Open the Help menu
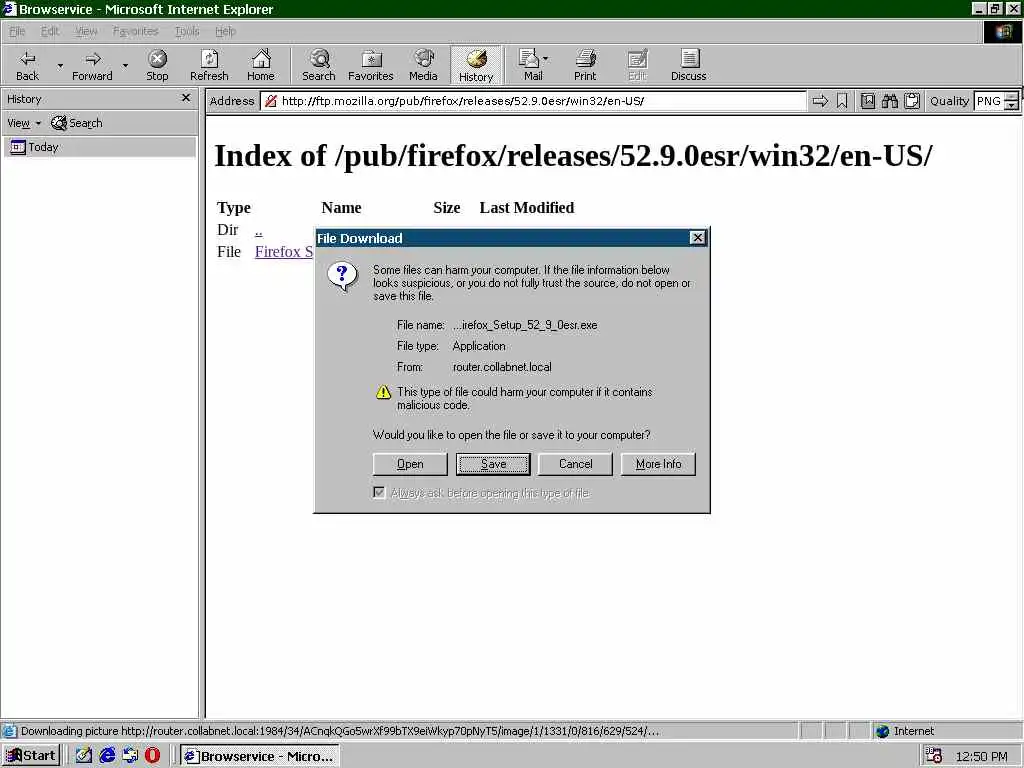The width and height of the screenshot is (1024, 768). click(x=225, y=31)
